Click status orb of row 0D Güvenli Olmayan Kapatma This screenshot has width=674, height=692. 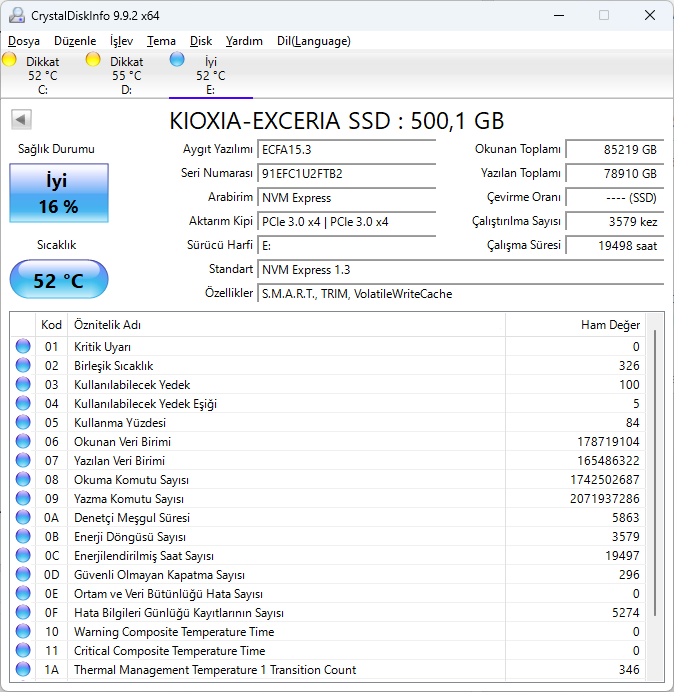click(x=23, y=574)
